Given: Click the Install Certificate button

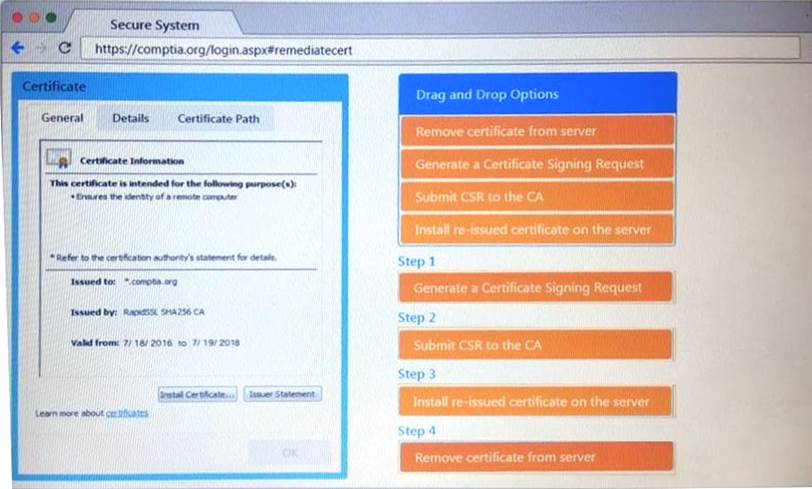Looking at the screenshot, I should (x=198, y=394).
